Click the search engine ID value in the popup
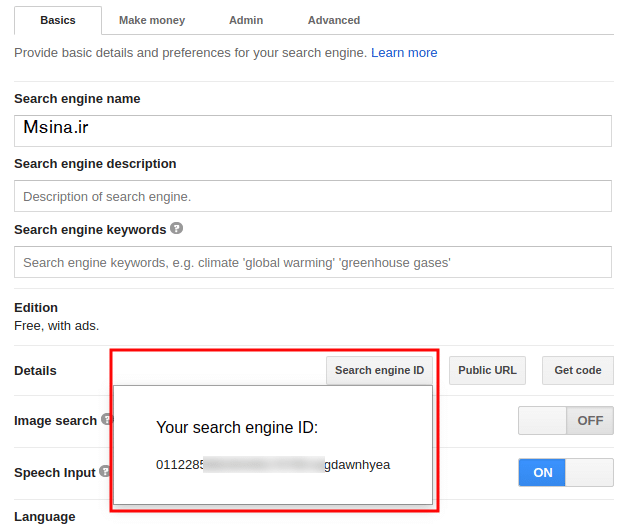Screen dimensions: 630x532 click(273, 465)
